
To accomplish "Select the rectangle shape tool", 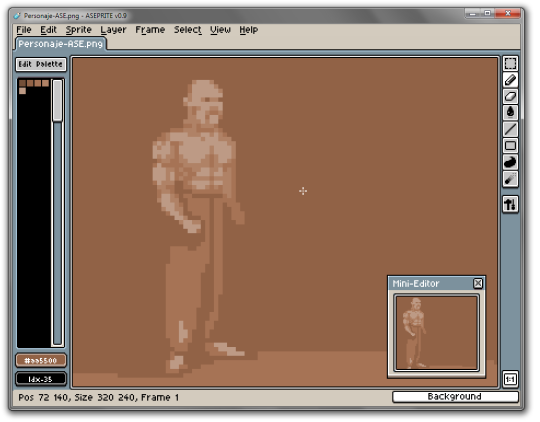I will 510,145.
